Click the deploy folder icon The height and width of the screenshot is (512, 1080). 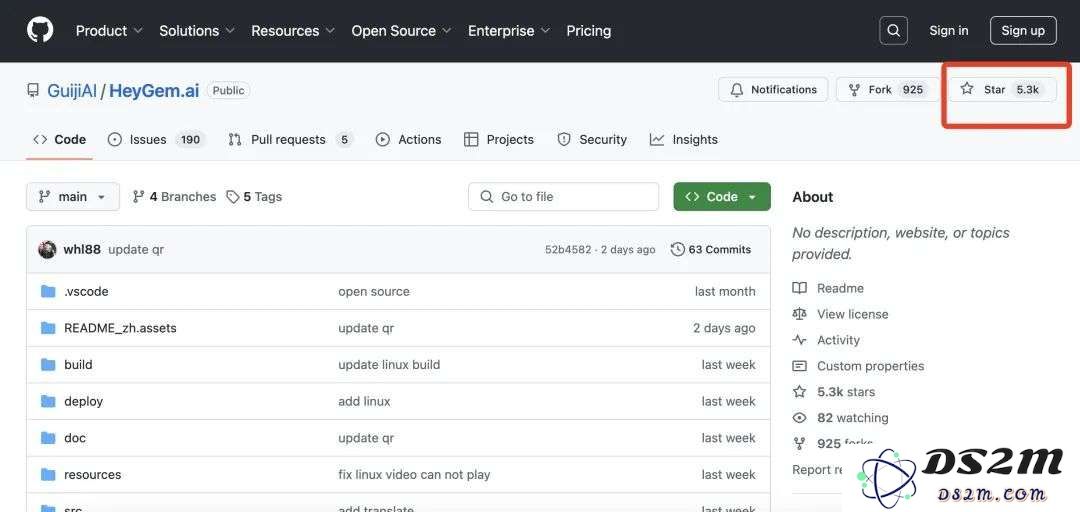click(48, 401)
